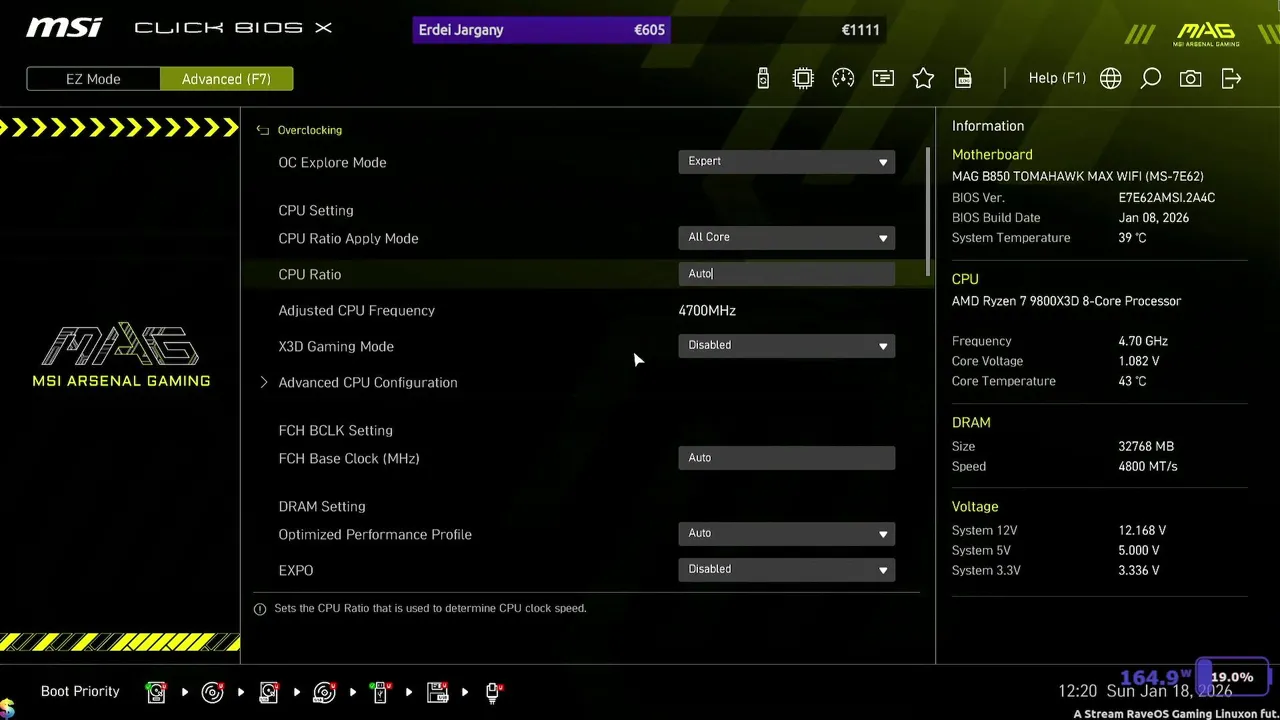Click the Erdei Jargany donation progress bar
This screenshot has height=720, width=1280.
coord(649,30)
